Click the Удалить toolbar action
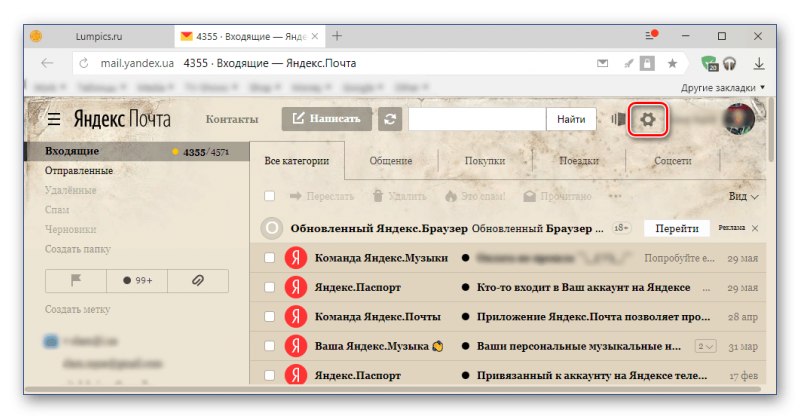 tap(399, 196)
